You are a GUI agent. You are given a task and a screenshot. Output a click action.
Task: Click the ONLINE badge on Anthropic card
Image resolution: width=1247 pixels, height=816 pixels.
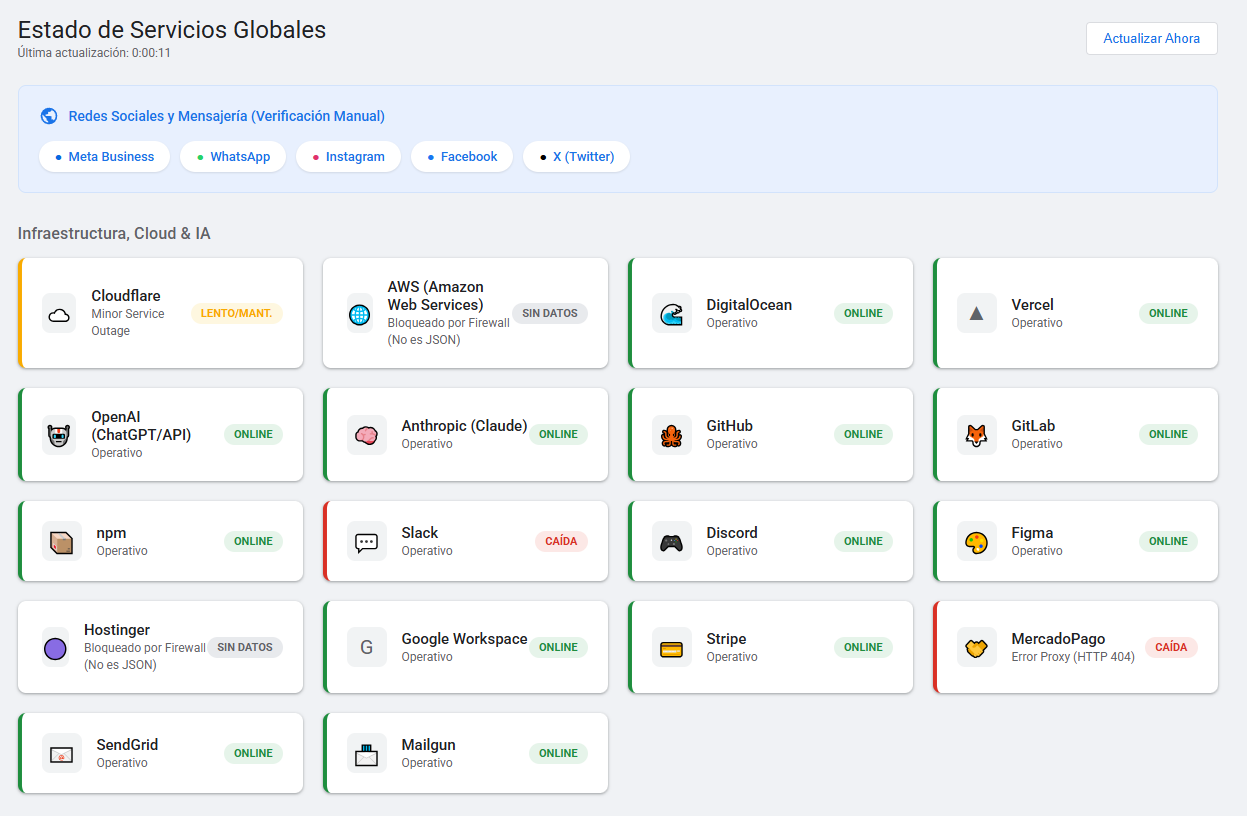click(x=558, y=435)
